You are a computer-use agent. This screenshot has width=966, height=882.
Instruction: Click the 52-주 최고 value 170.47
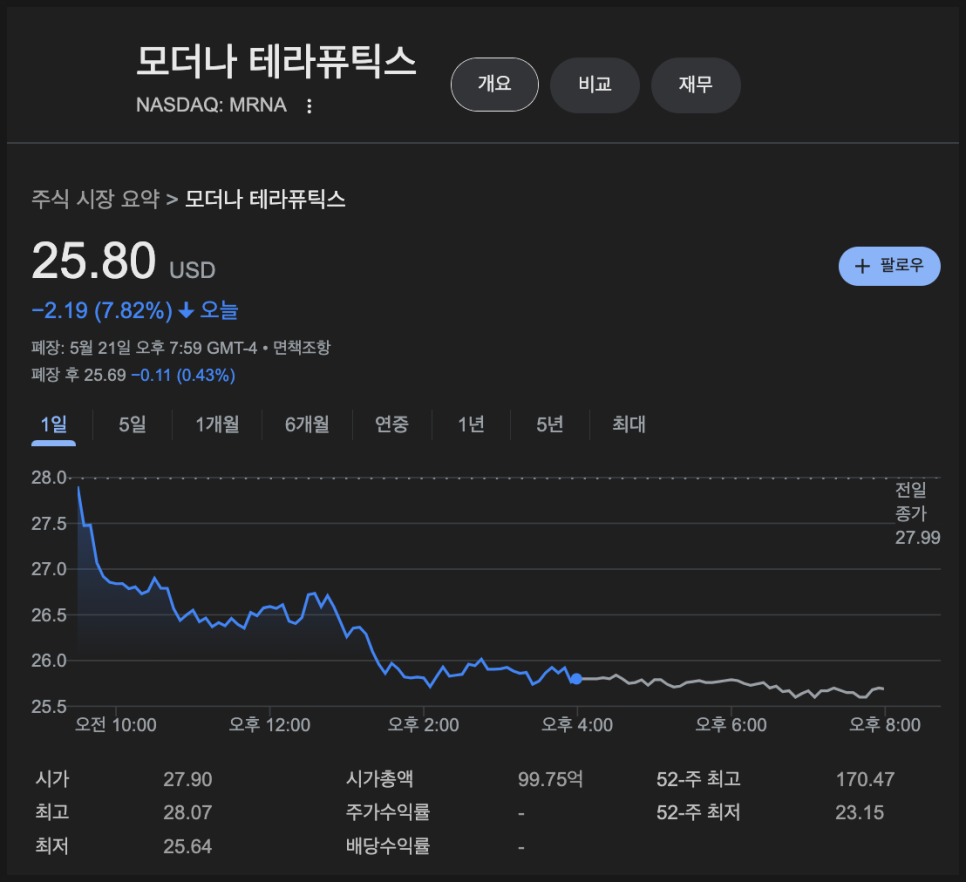click(x=865, y=779)
